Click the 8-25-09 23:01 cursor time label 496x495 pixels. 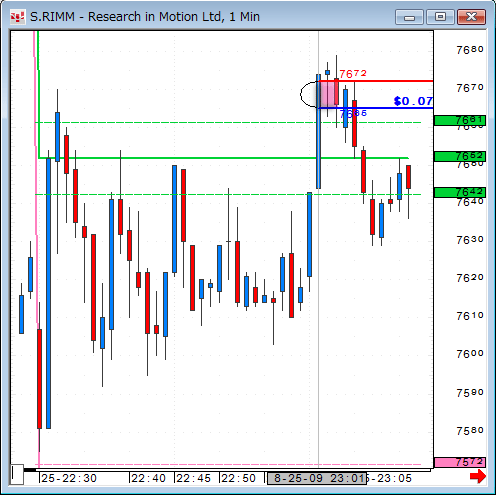pyautogui.click(x=317, y=478)
